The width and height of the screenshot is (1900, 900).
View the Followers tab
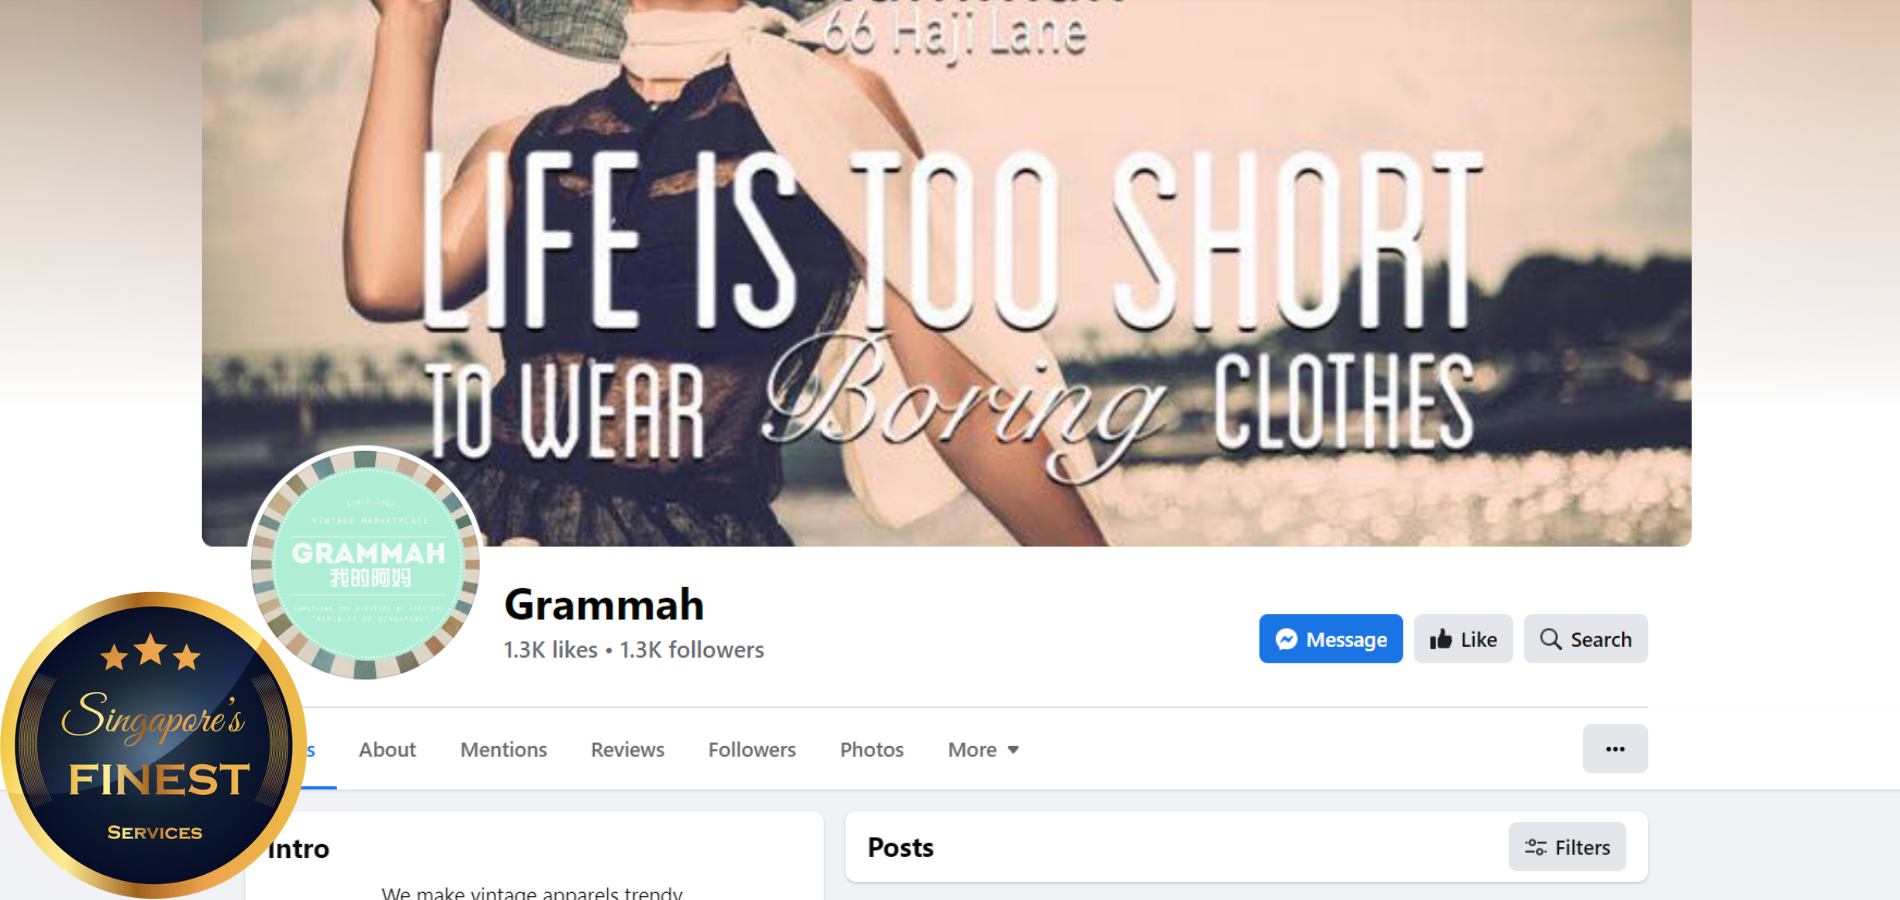click(x=752, y=750)
